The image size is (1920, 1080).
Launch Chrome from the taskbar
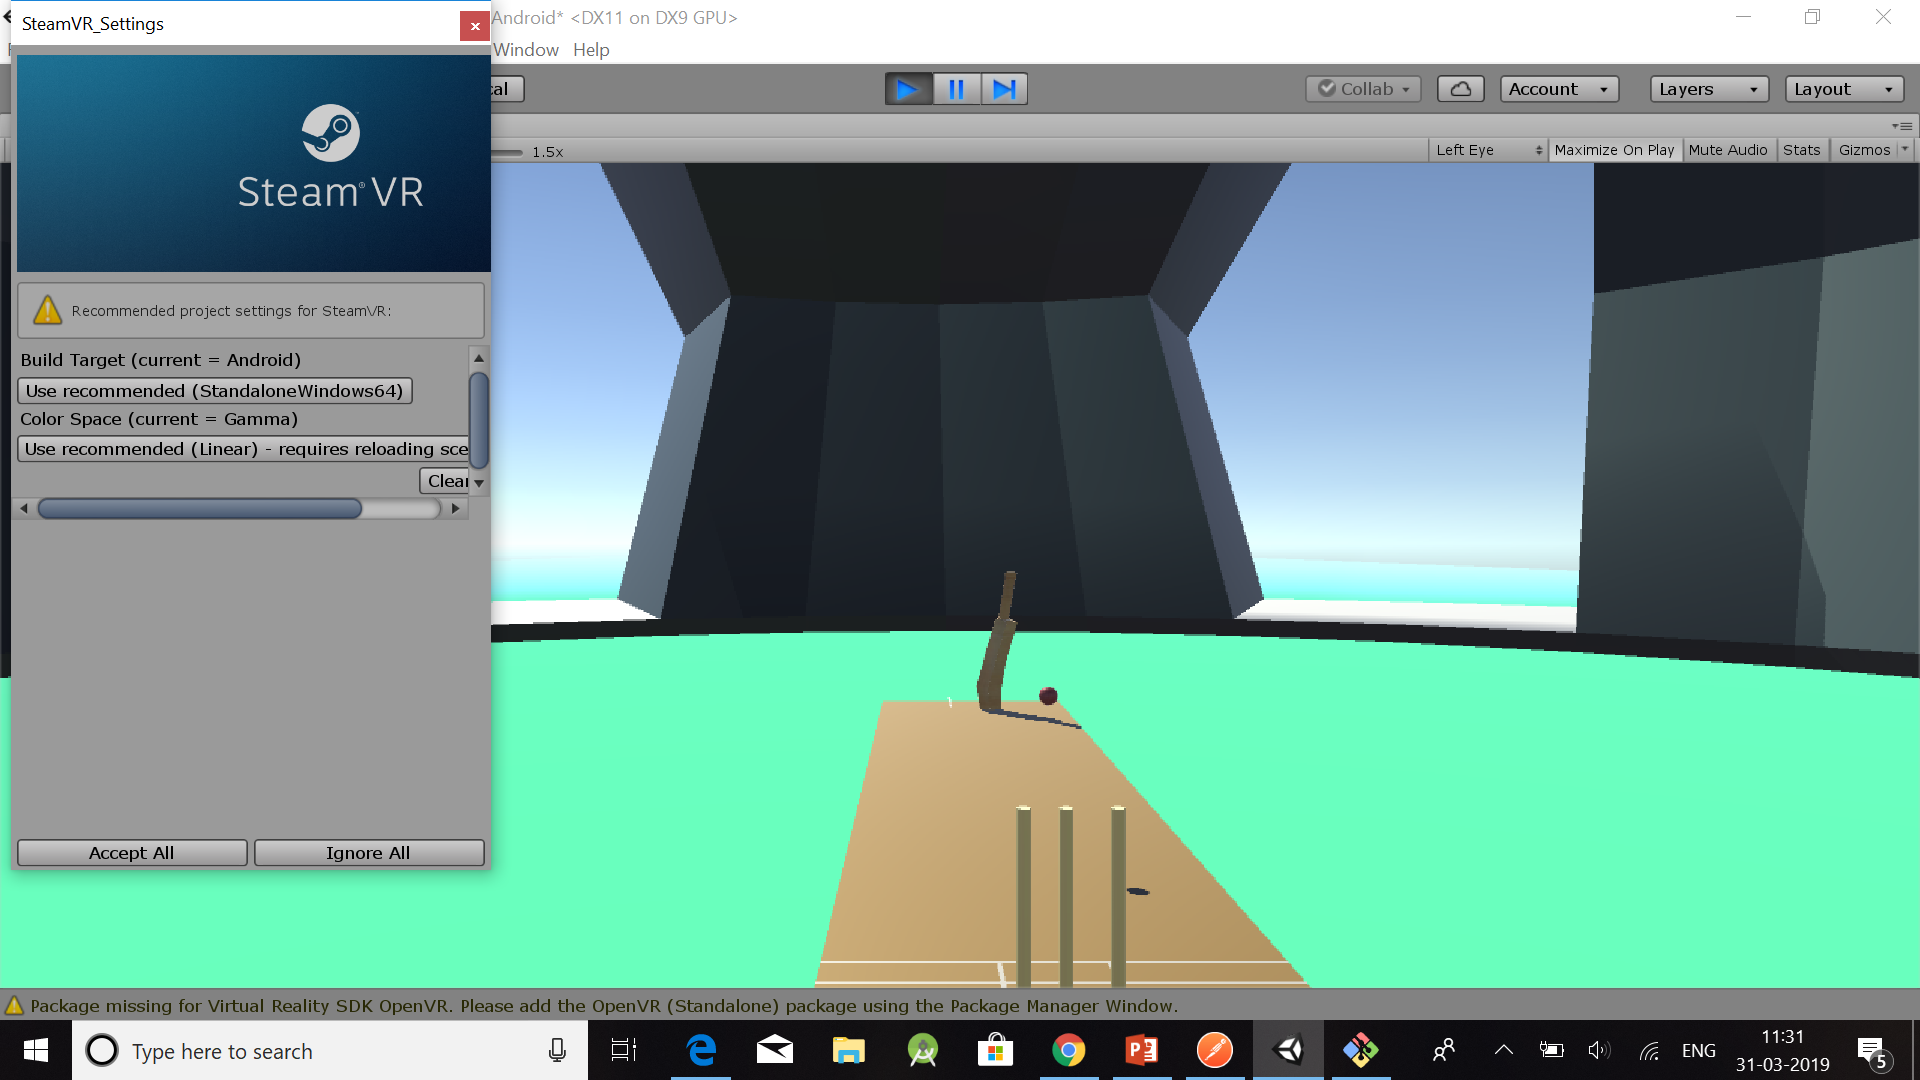point(1069,1050)
